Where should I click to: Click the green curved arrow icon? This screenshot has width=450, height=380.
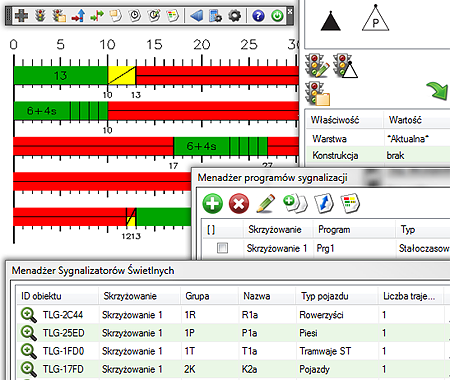pyautogui.click(x=437, y=91)
